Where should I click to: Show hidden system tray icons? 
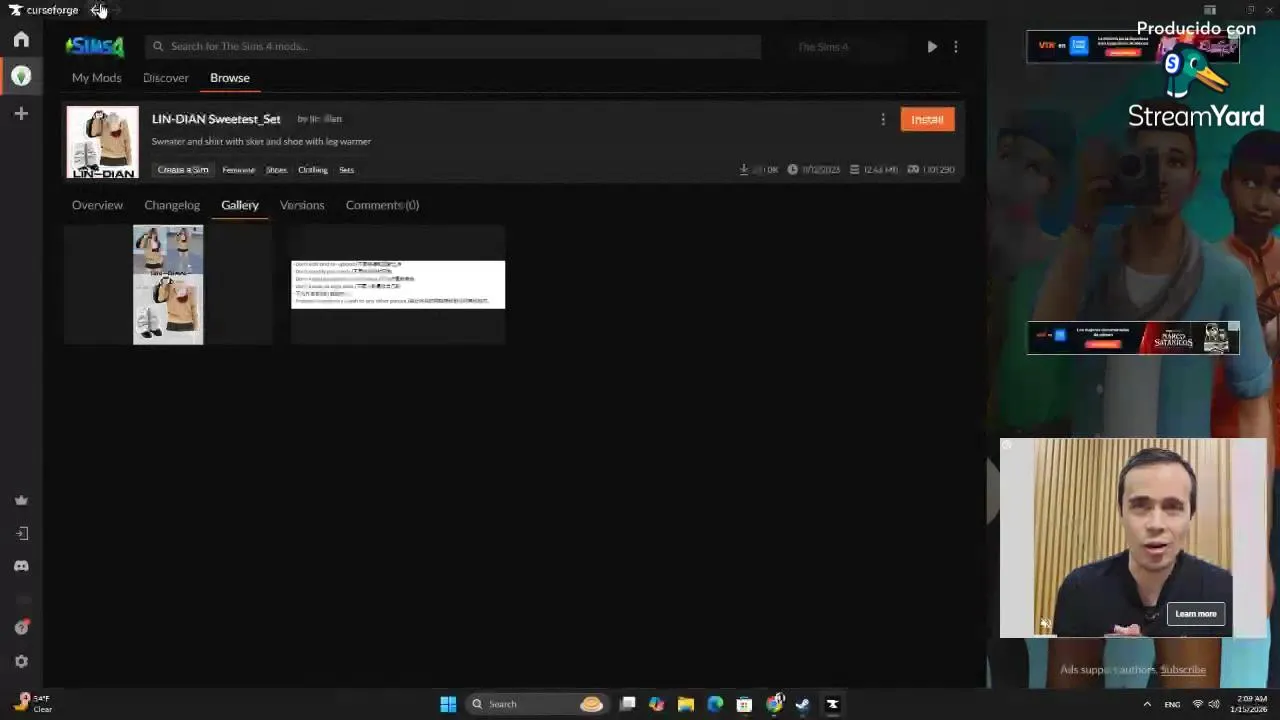pos(1147,704)
